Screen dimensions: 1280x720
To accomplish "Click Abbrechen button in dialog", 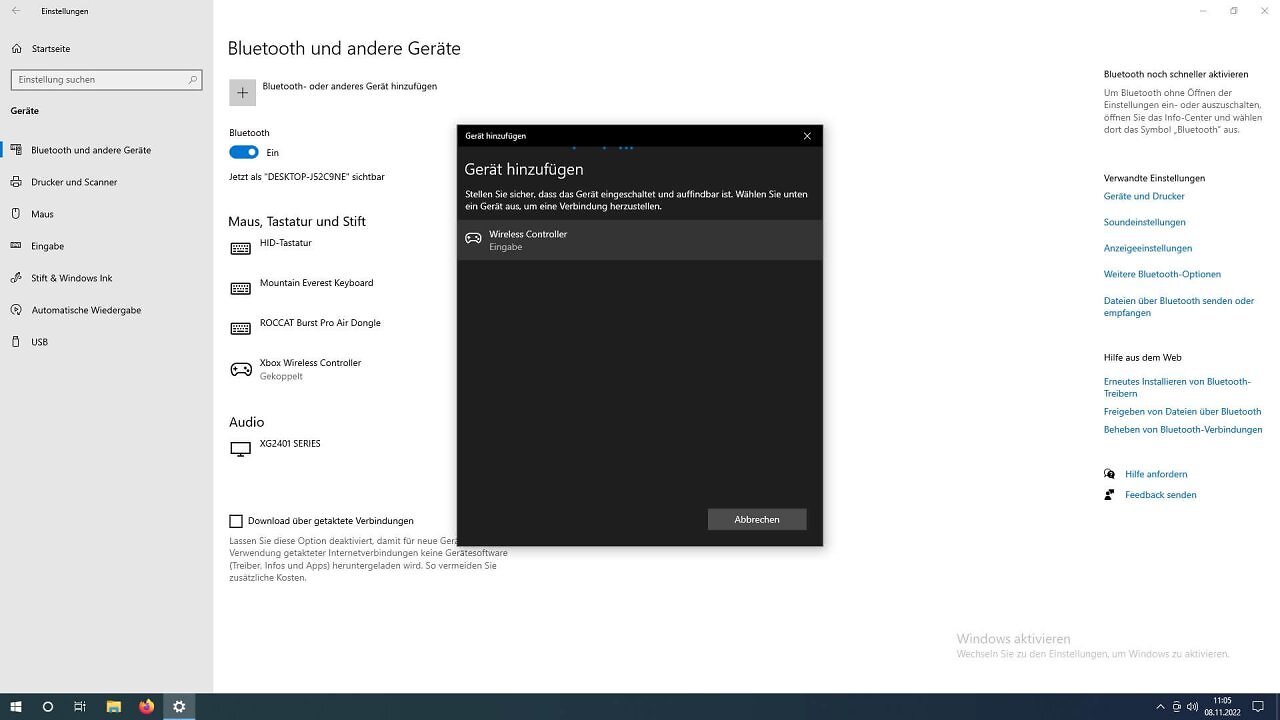I will (x=757, y=519).
